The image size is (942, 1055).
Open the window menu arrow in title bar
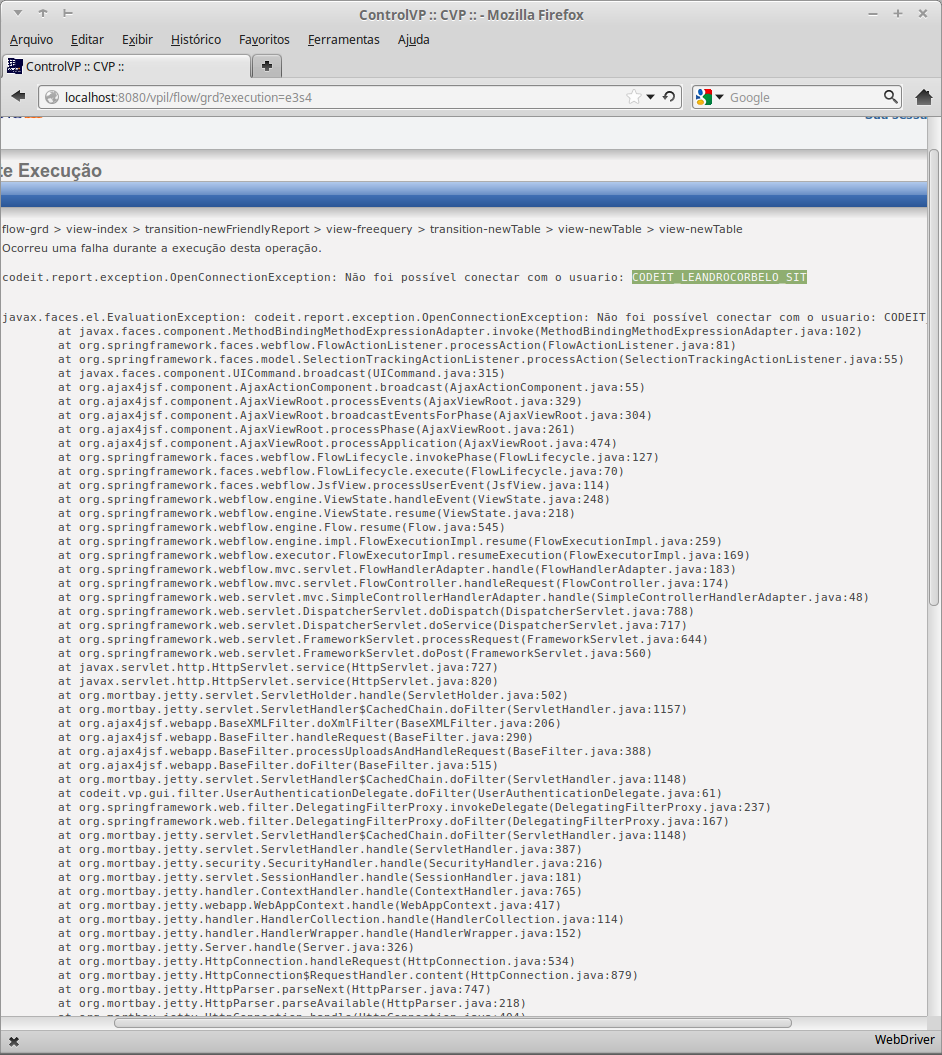click(18, 13)
